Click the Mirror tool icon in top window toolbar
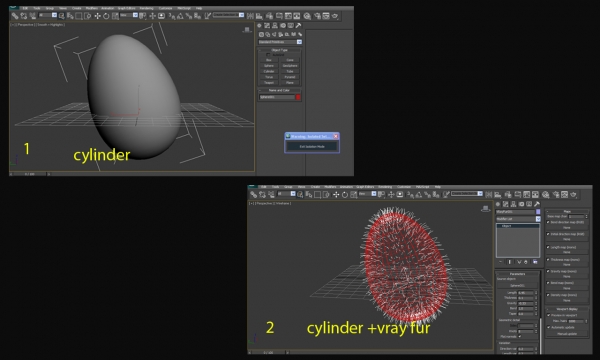 coord(250,16)
